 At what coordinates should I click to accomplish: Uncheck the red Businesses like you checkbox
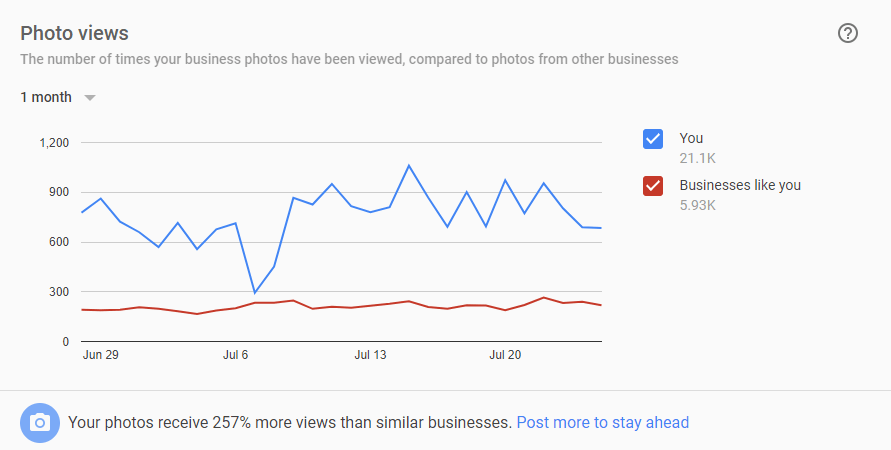tap(653, 186)
